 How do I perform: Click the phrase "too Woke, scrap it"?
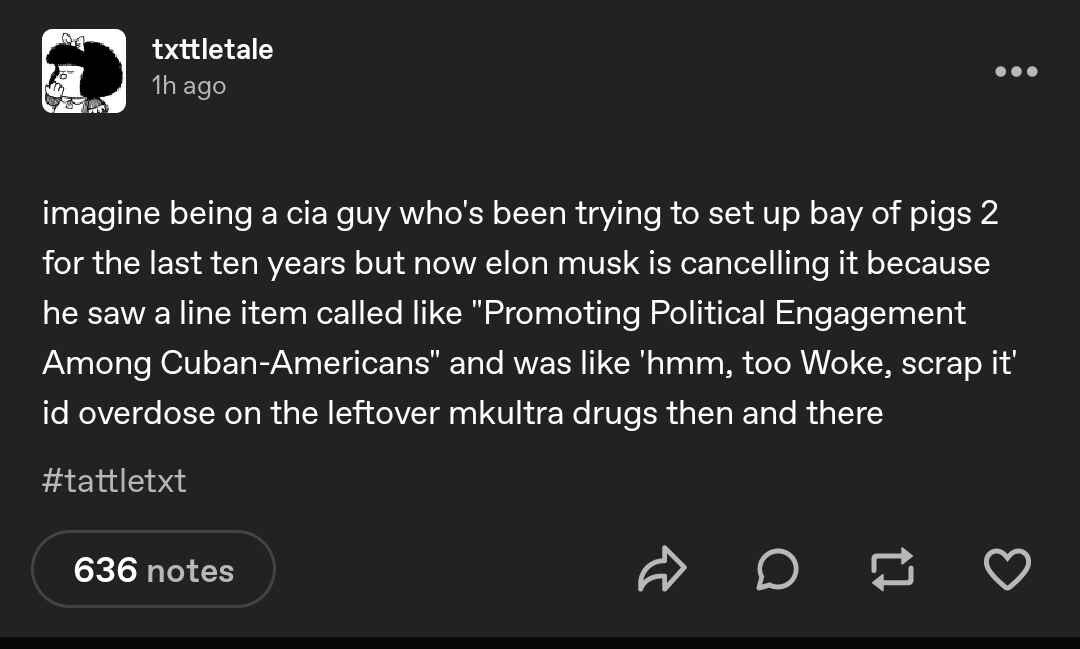[x=876, y=363]
